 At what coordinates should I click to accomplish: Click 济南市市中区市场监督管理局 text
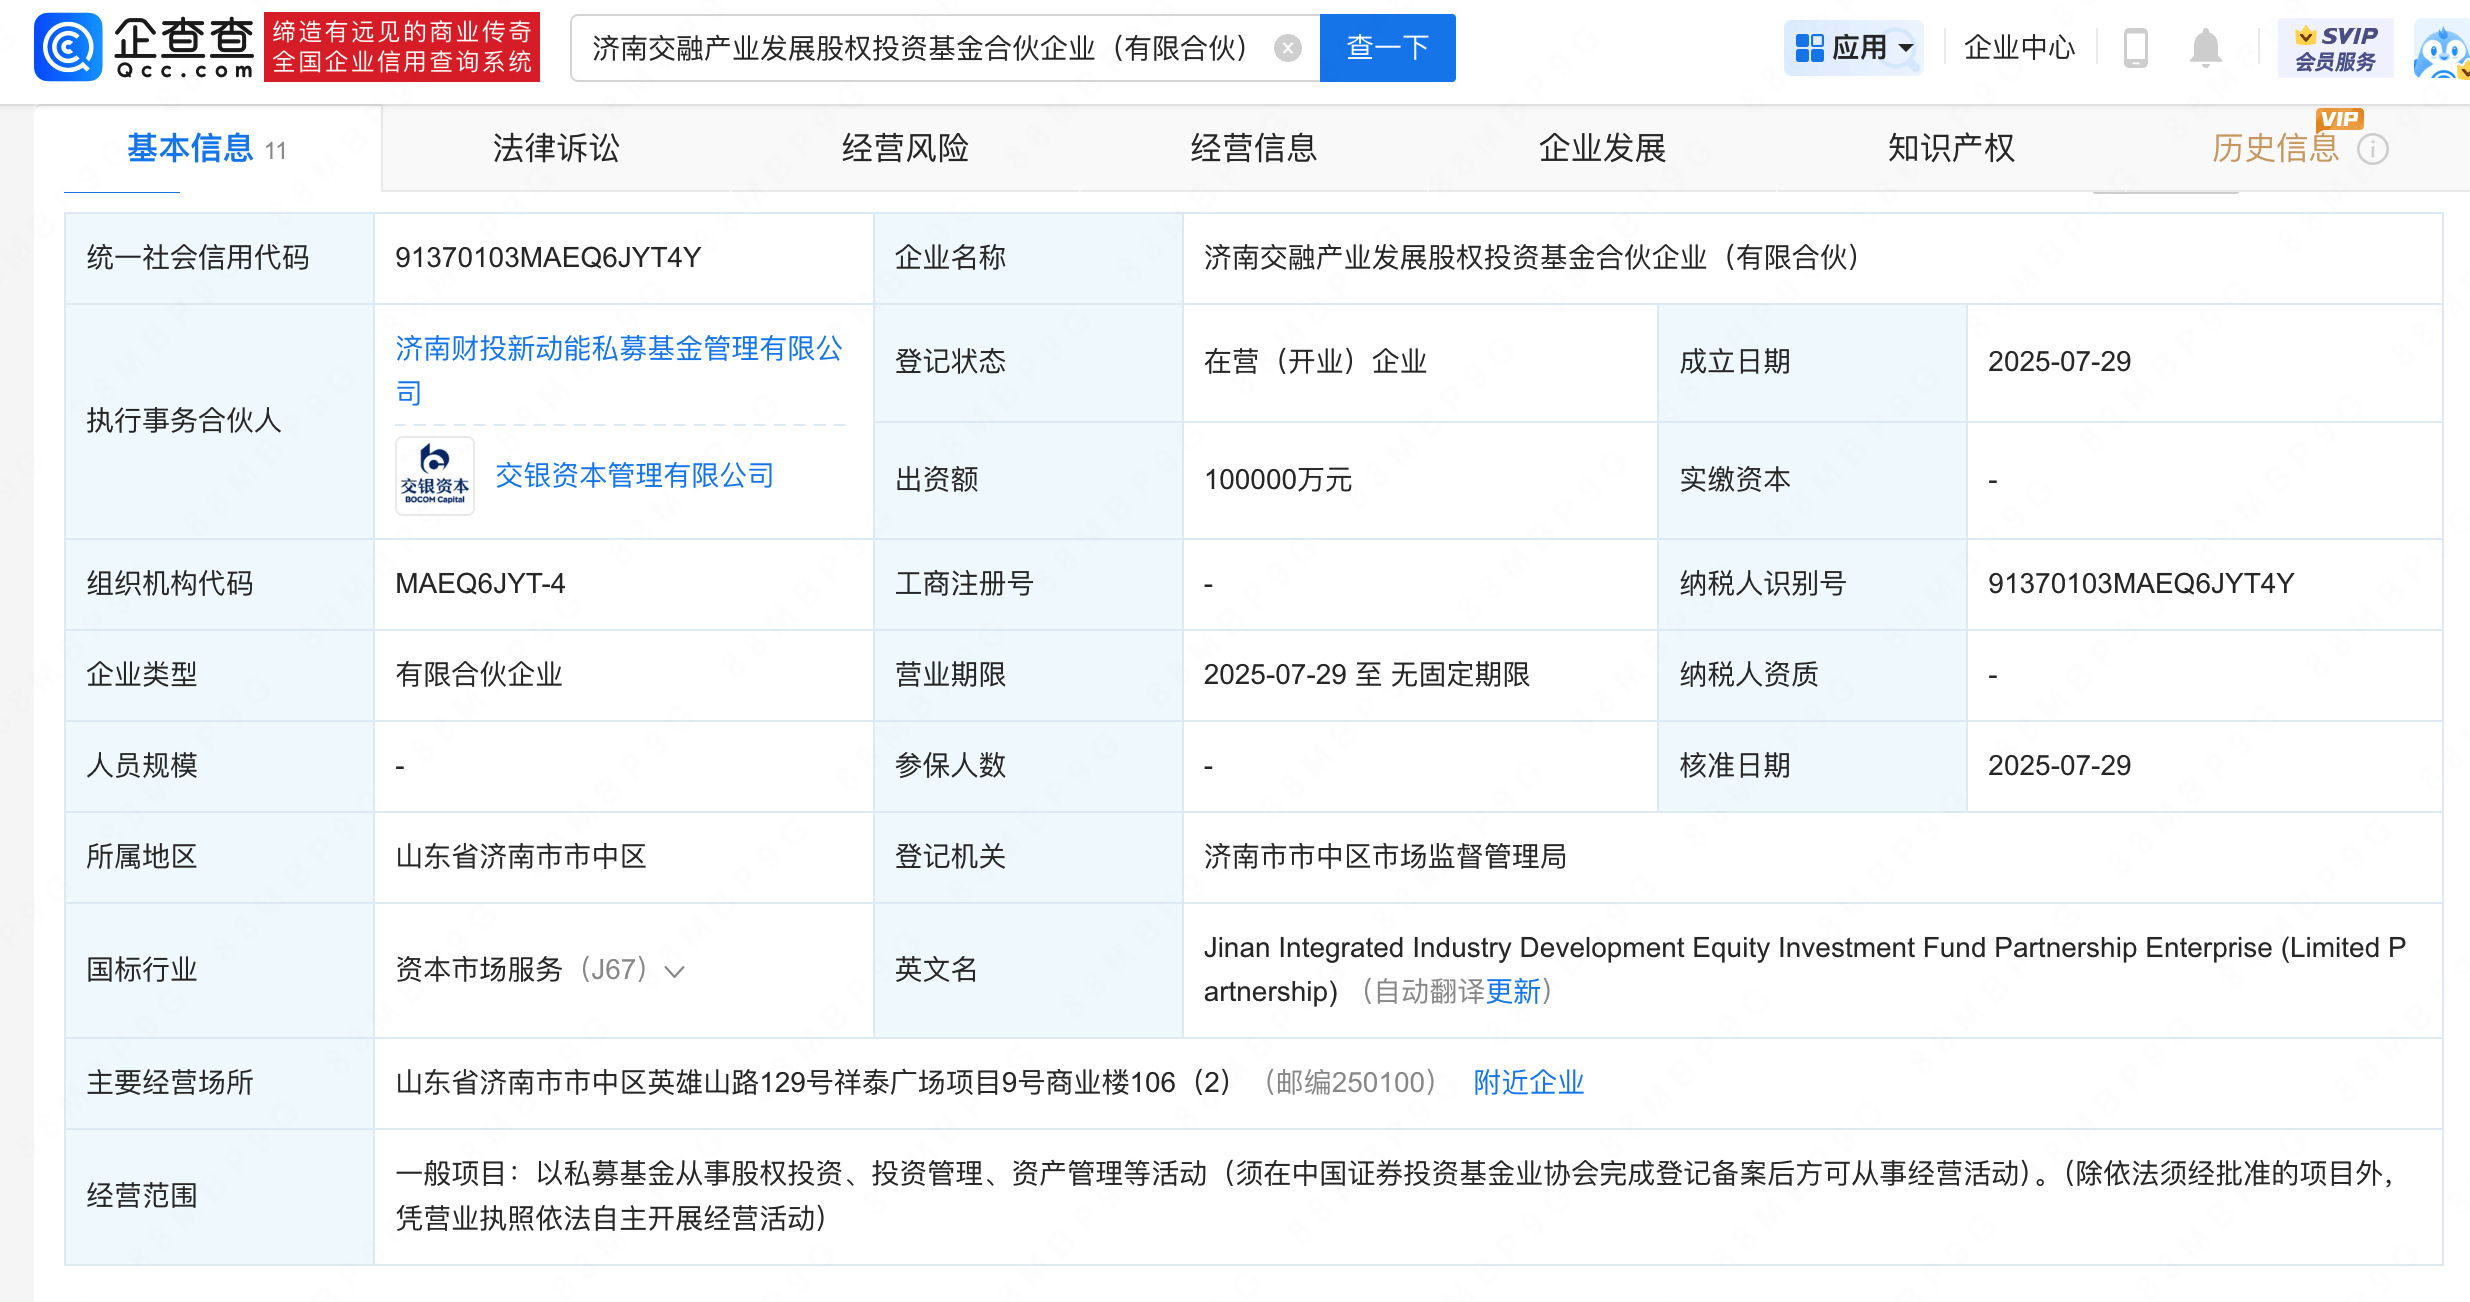(x=1385, y=857)
